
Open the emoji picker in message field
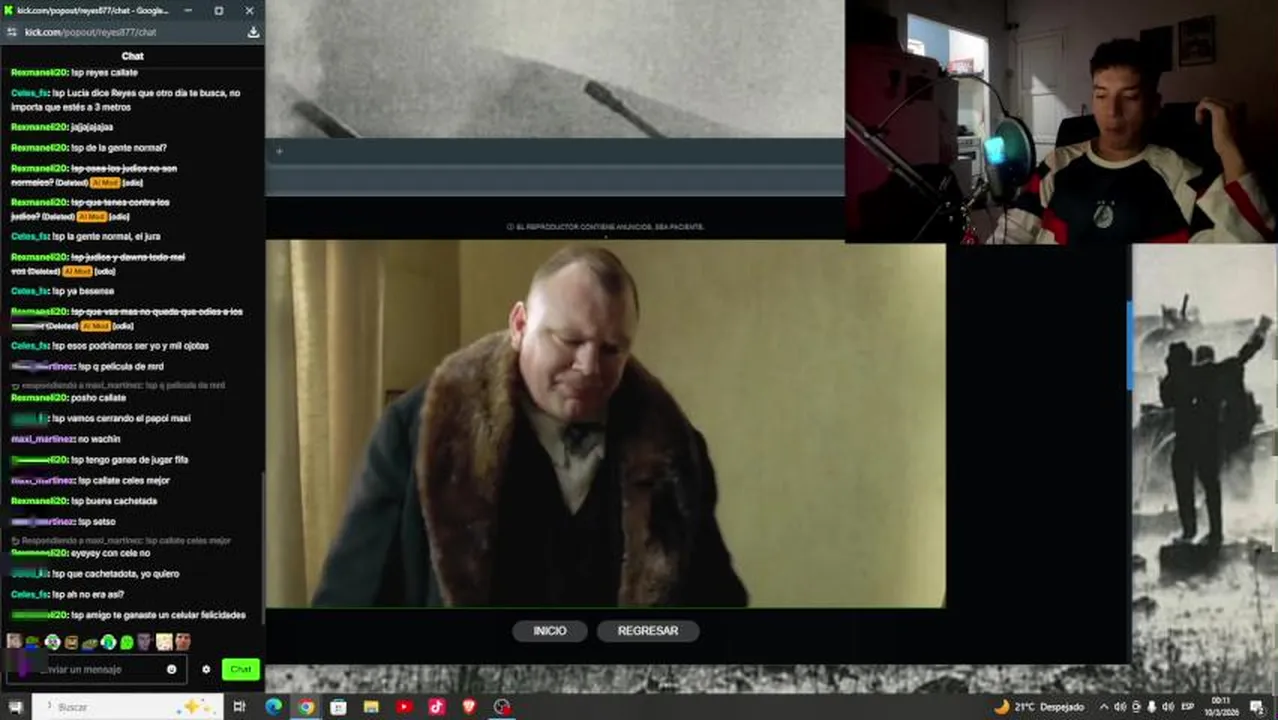(172, 670)
